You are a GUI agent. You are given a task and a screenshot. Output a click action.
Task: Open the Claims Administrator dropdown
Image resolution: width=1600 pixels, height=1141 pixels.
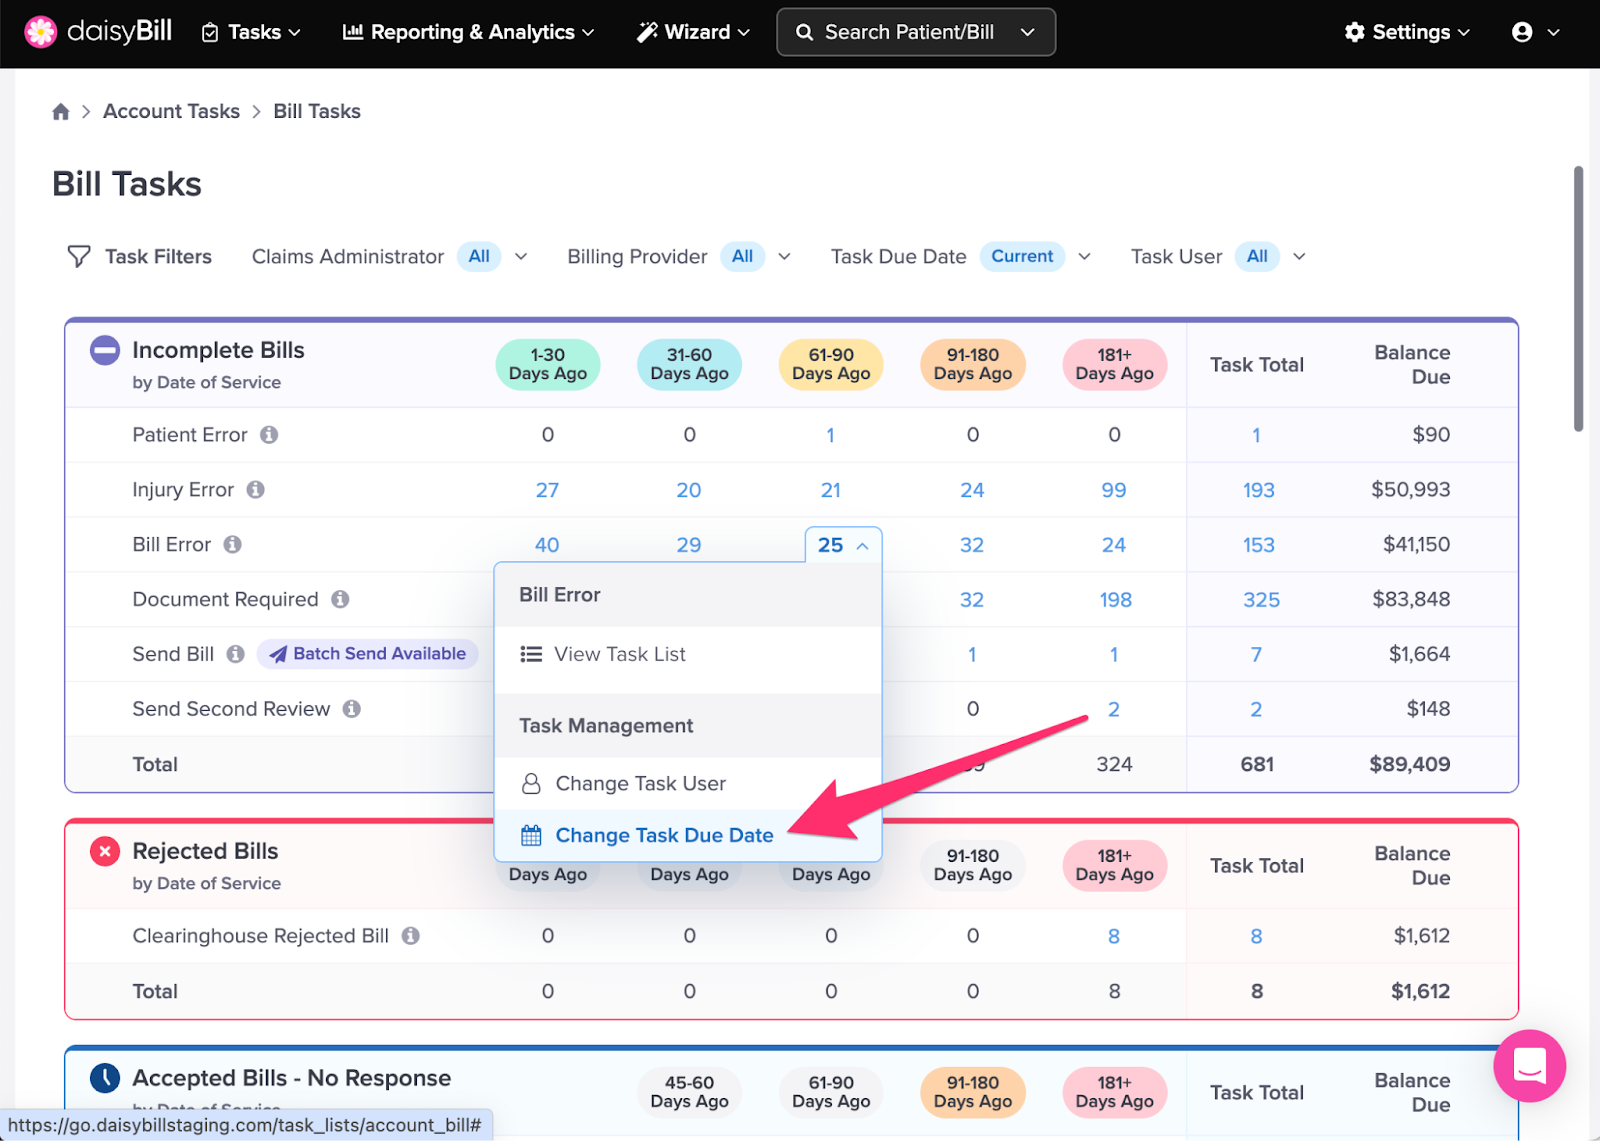click(x=522, y=256)
